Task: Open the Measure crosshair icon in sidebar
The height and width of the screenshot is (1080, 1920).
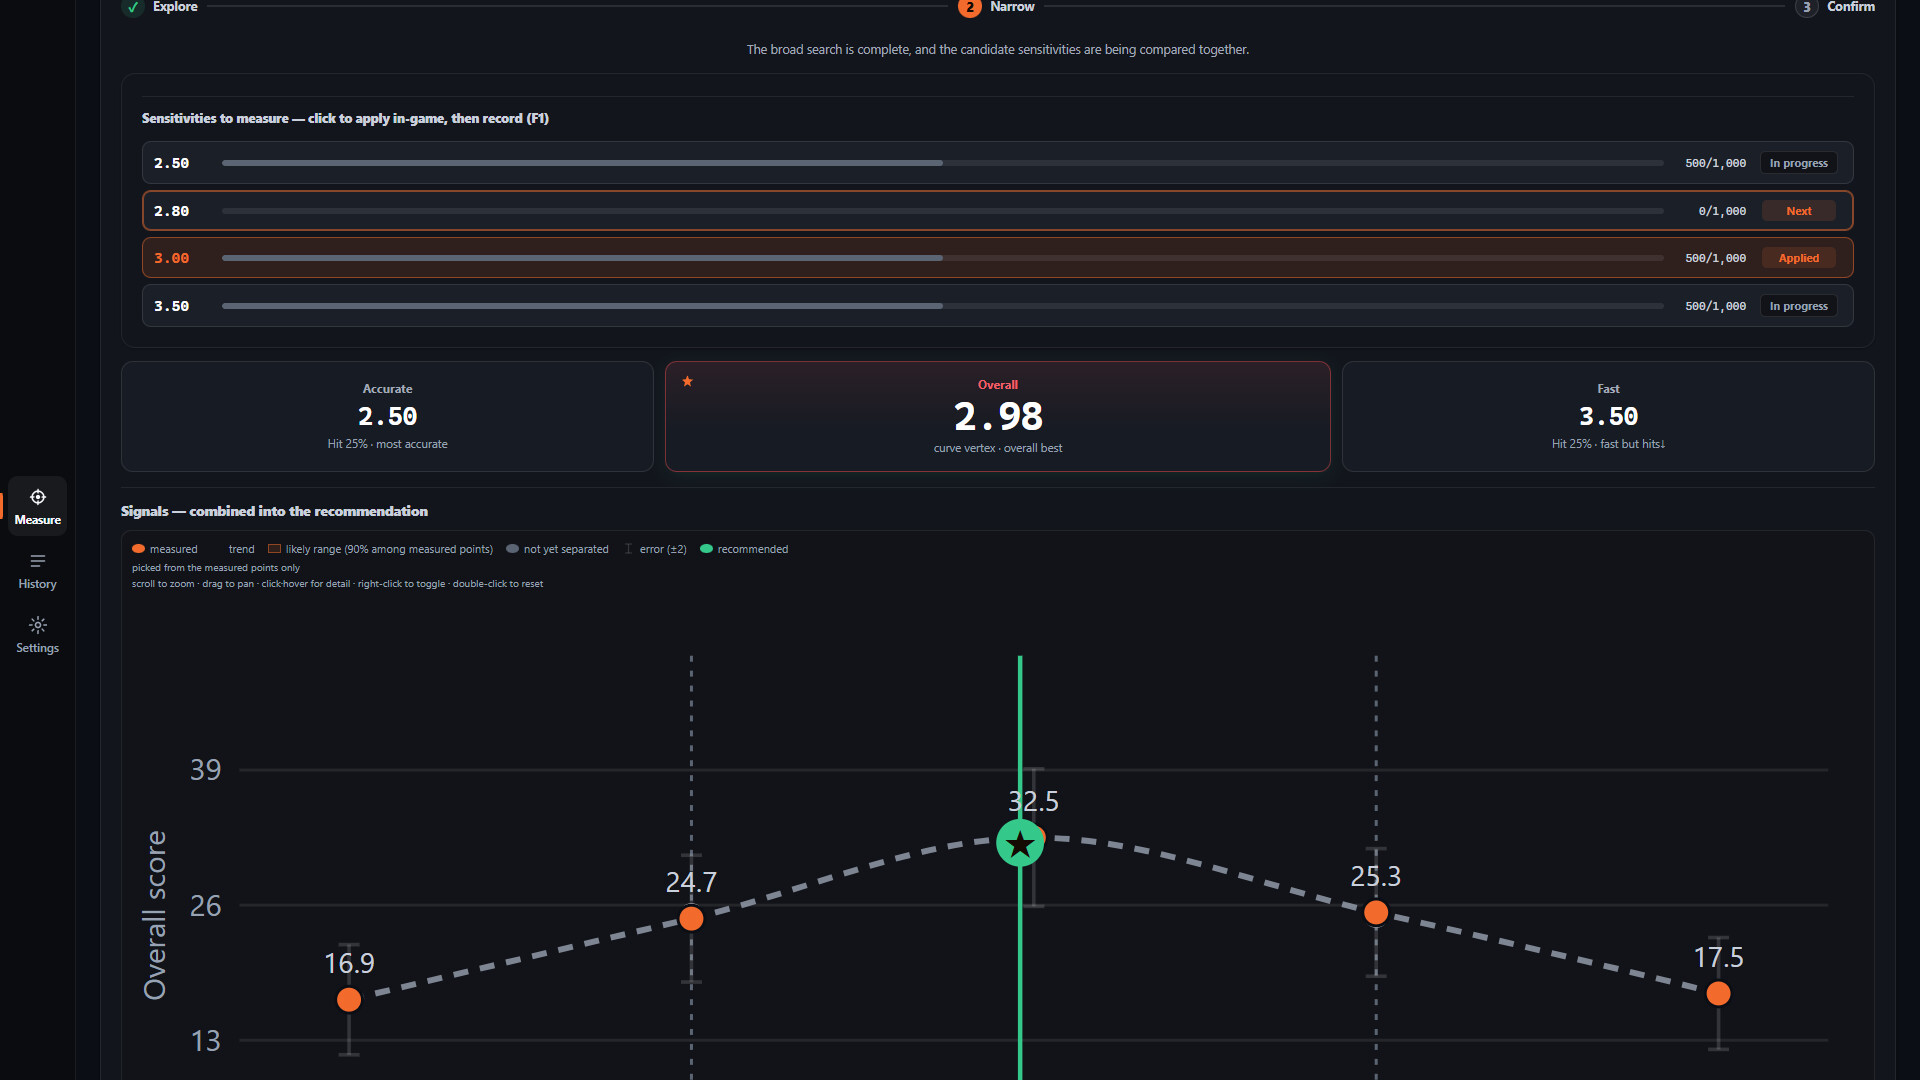Action: tap(38, 497)
